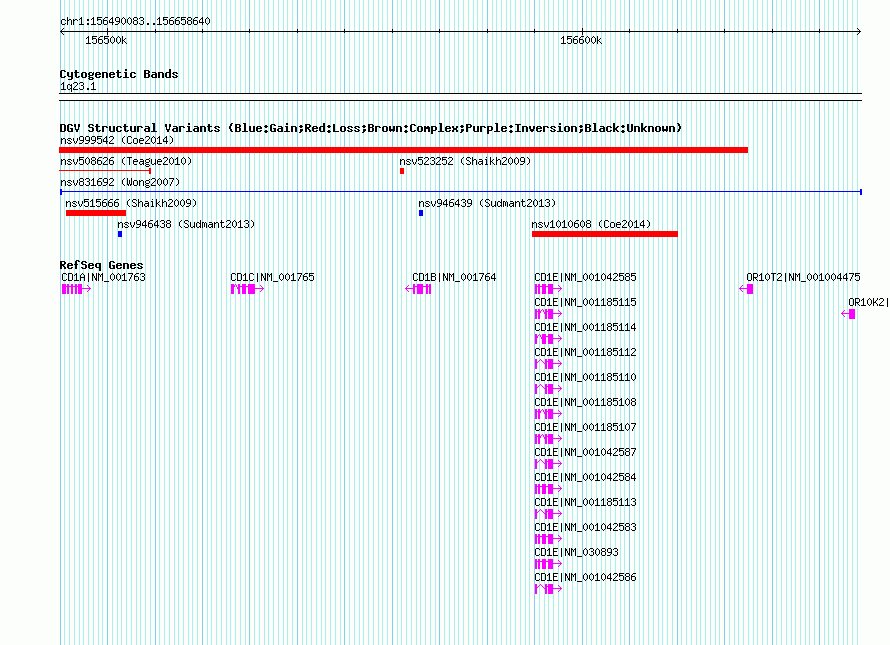890x645 pixels.
Task: Click the 1q23.1 band label
Action: click(x=78, y=86)
